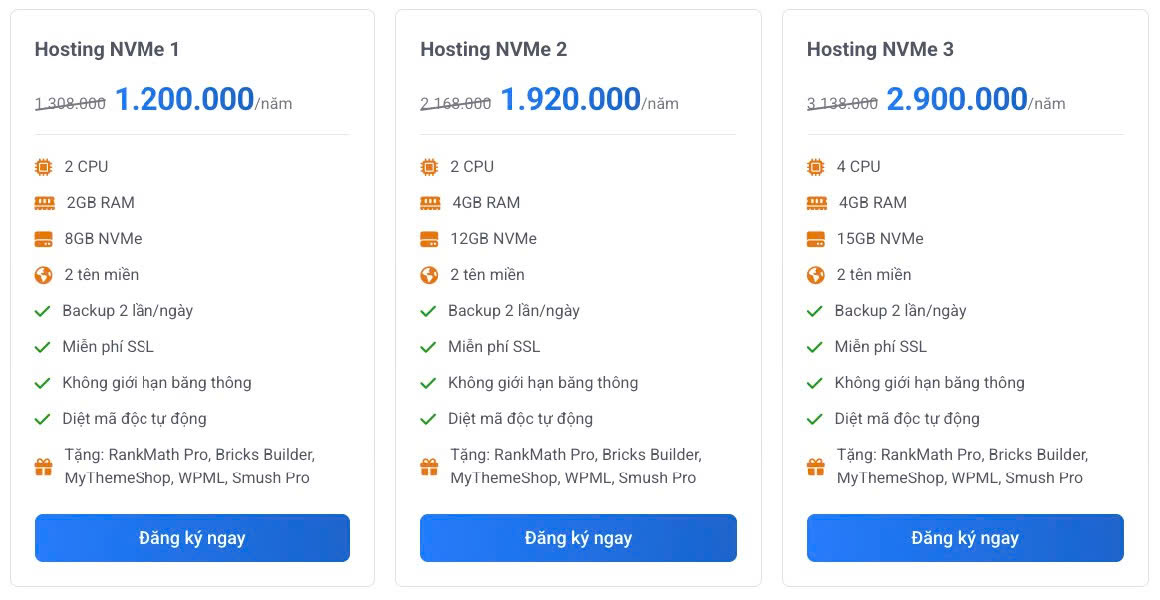
Task: Click Không giới hạn băng thông text in NVMe 2
Action: coord(543,383)
